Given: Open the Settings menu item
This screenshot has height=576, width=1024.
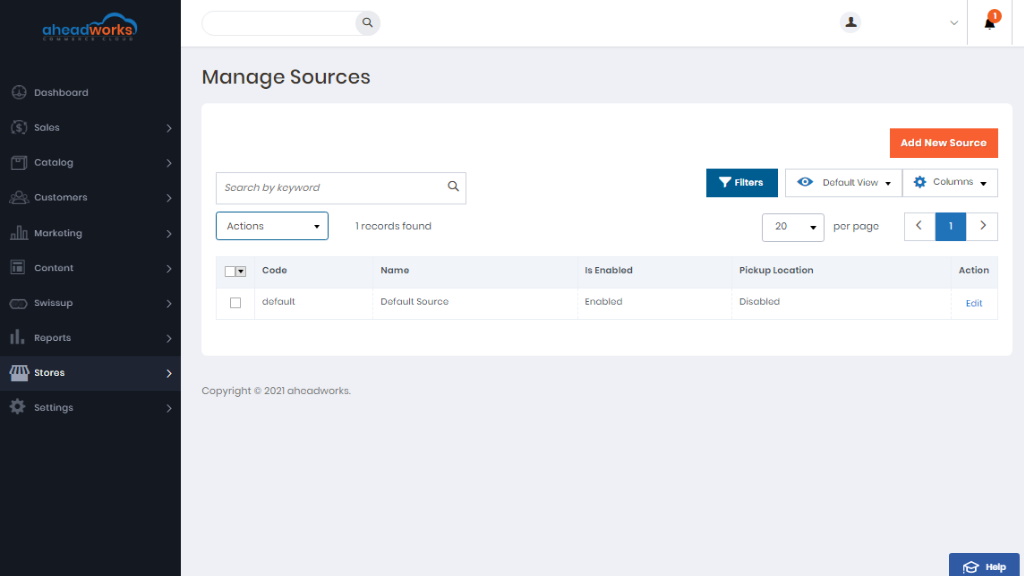Looking at the screenshot, I should click(x=90, y=408).
